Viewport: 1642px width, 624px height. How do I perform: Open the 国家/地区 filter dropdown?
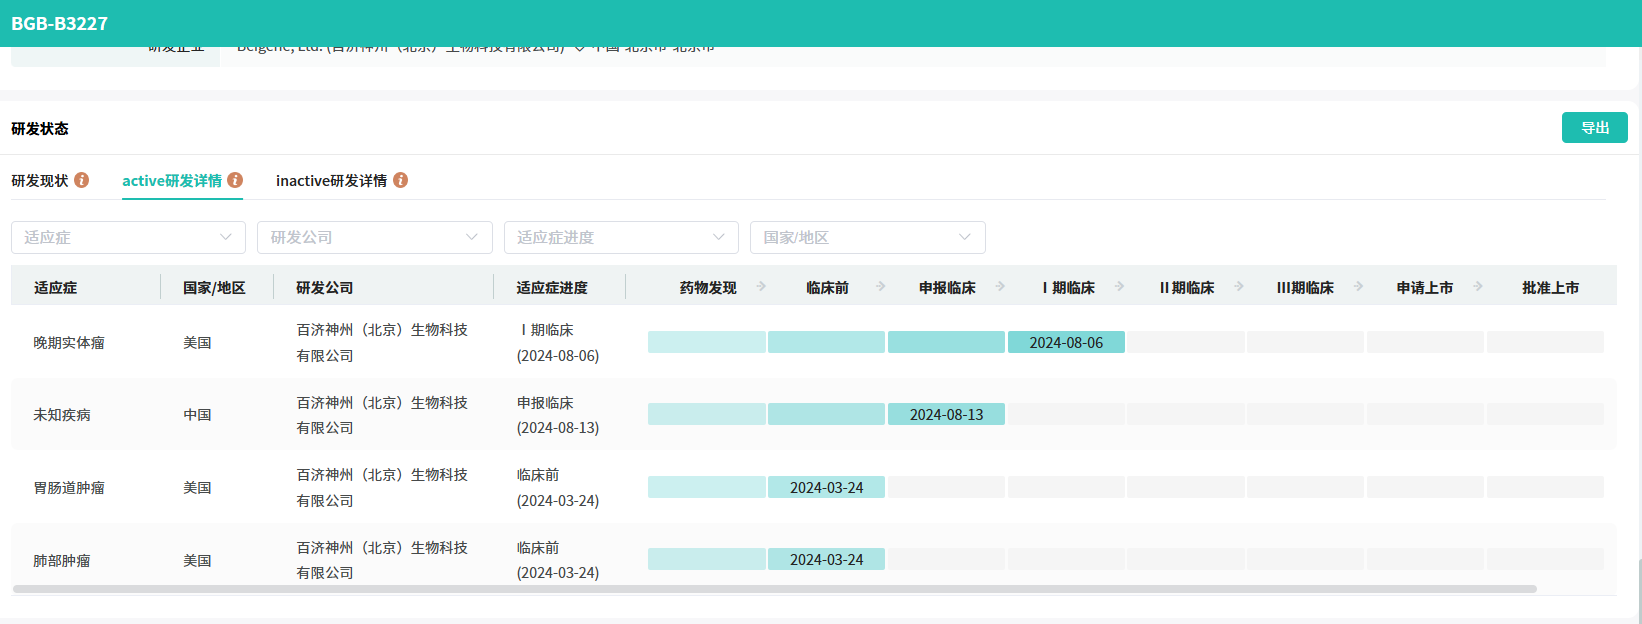867,237
